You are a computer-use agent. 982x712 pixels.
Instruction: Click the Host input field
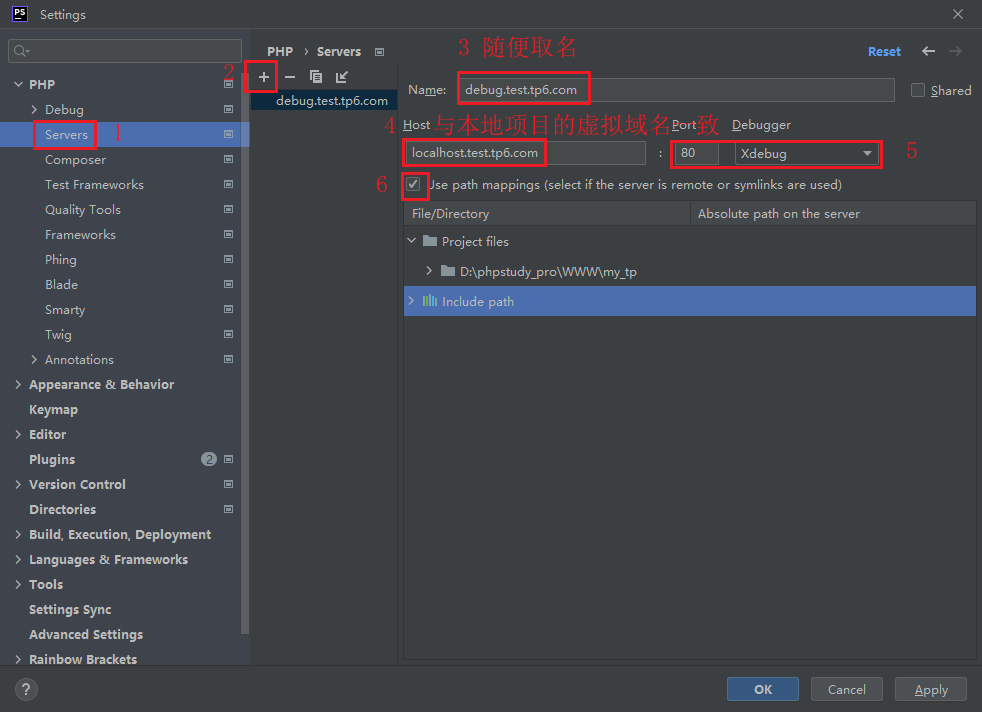point(525,153)
